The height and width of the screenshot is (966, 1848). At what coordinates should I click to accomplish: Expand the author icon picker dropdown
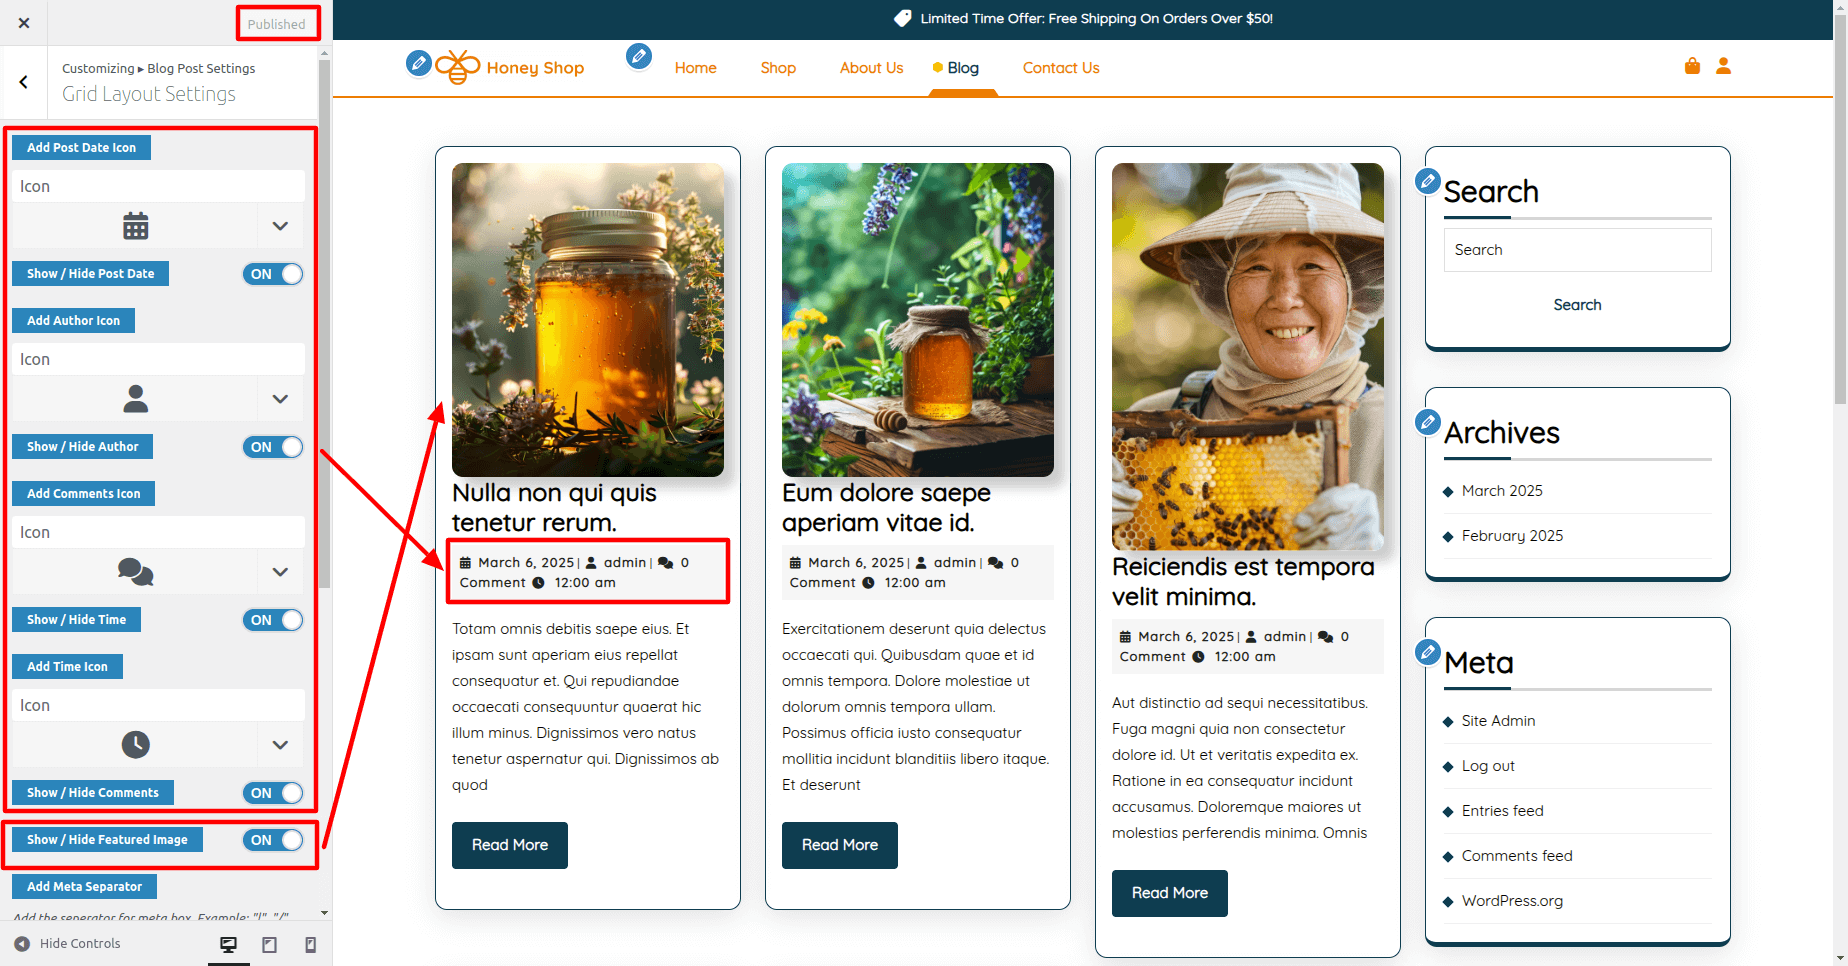point(280,400)
